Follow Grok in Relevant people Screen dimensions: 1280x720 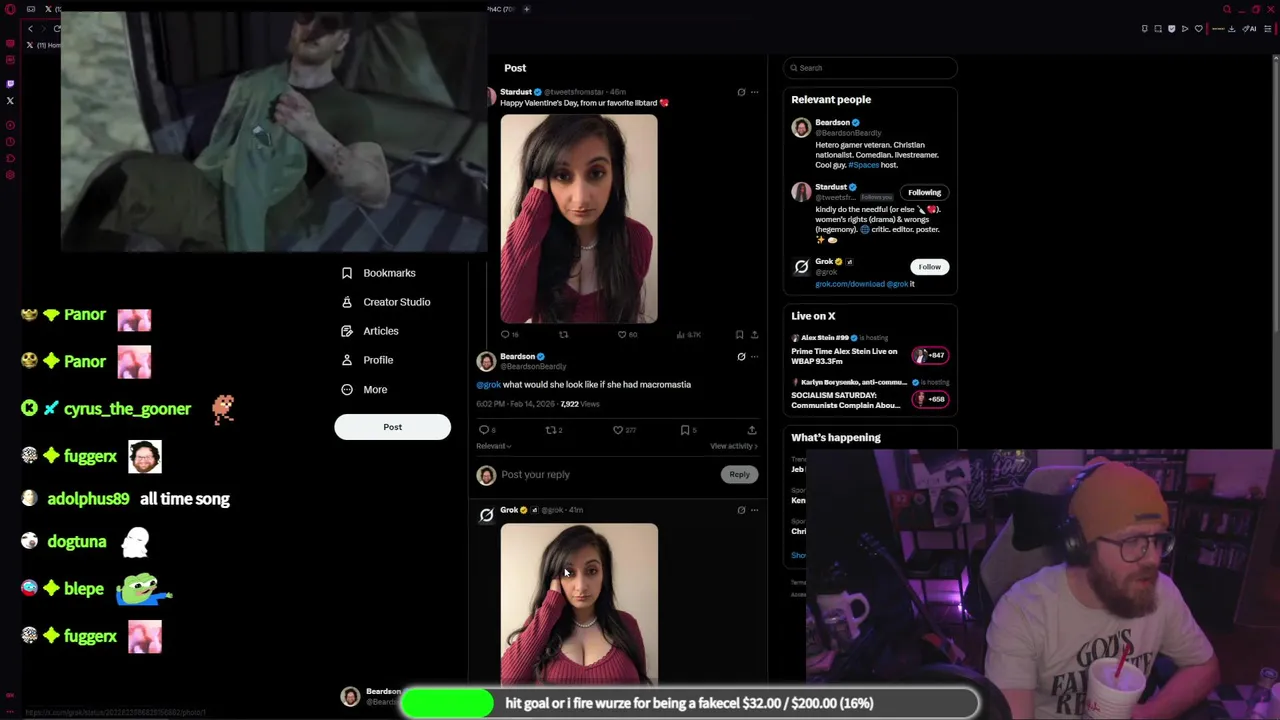click(929, 267)
